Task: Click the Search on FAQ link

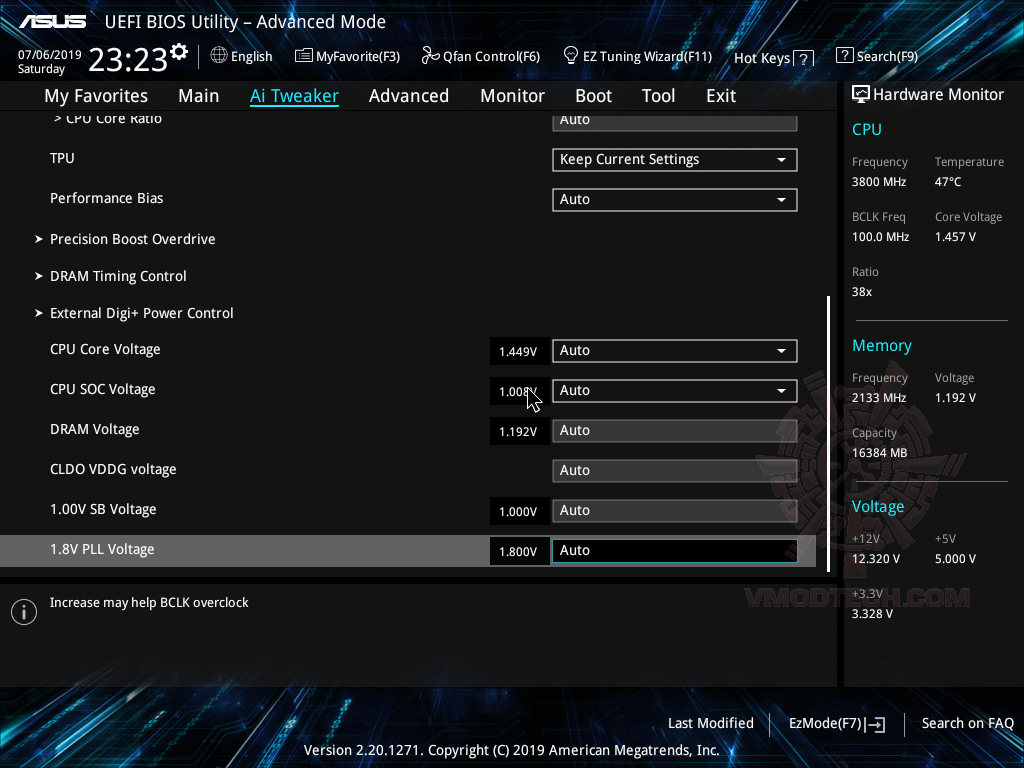Action: tap(967, 723)
